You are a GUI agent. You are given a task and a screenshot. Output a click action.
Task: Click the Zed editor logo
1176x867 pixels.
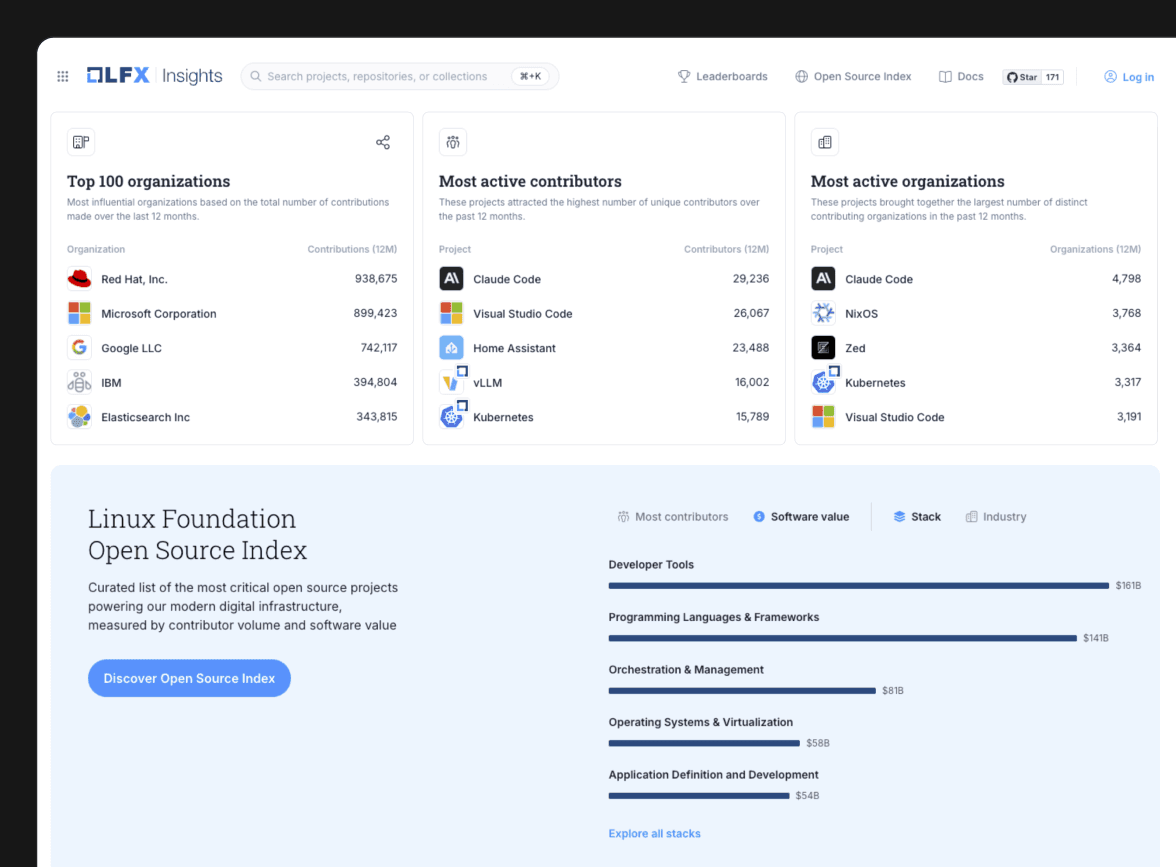[823, 347]
